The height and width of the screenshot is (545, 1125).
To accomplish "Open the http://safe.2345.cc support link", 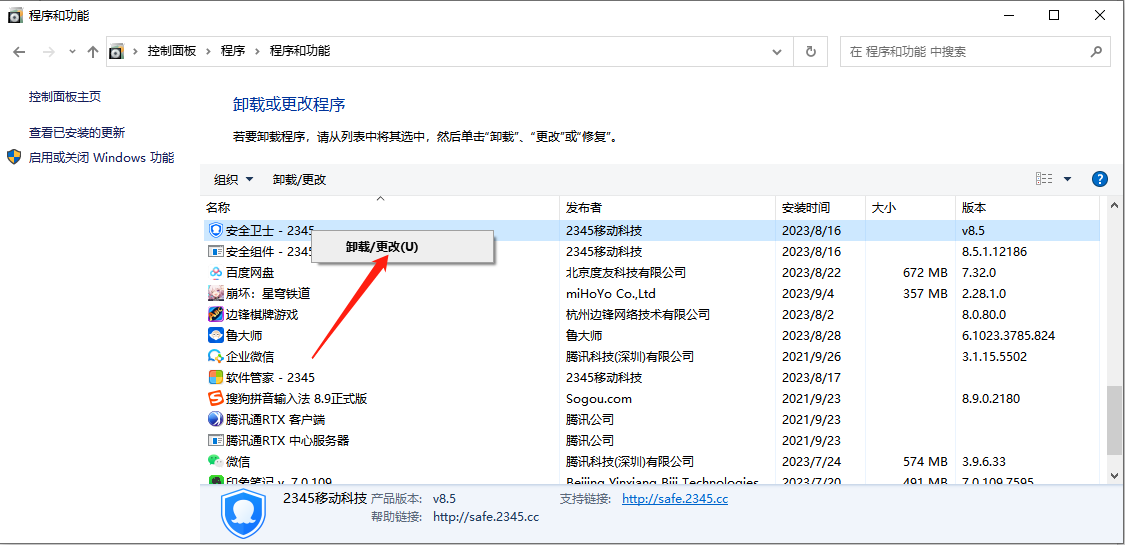I will 674,498.
